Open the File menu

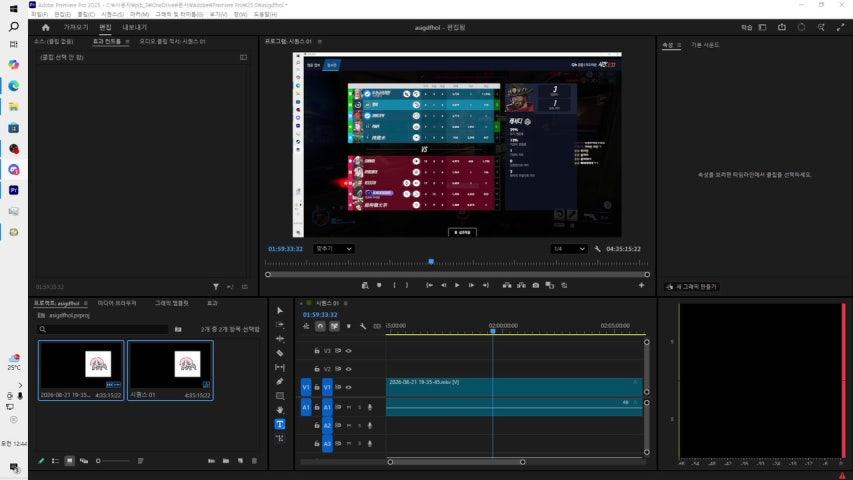coord(39,14)
